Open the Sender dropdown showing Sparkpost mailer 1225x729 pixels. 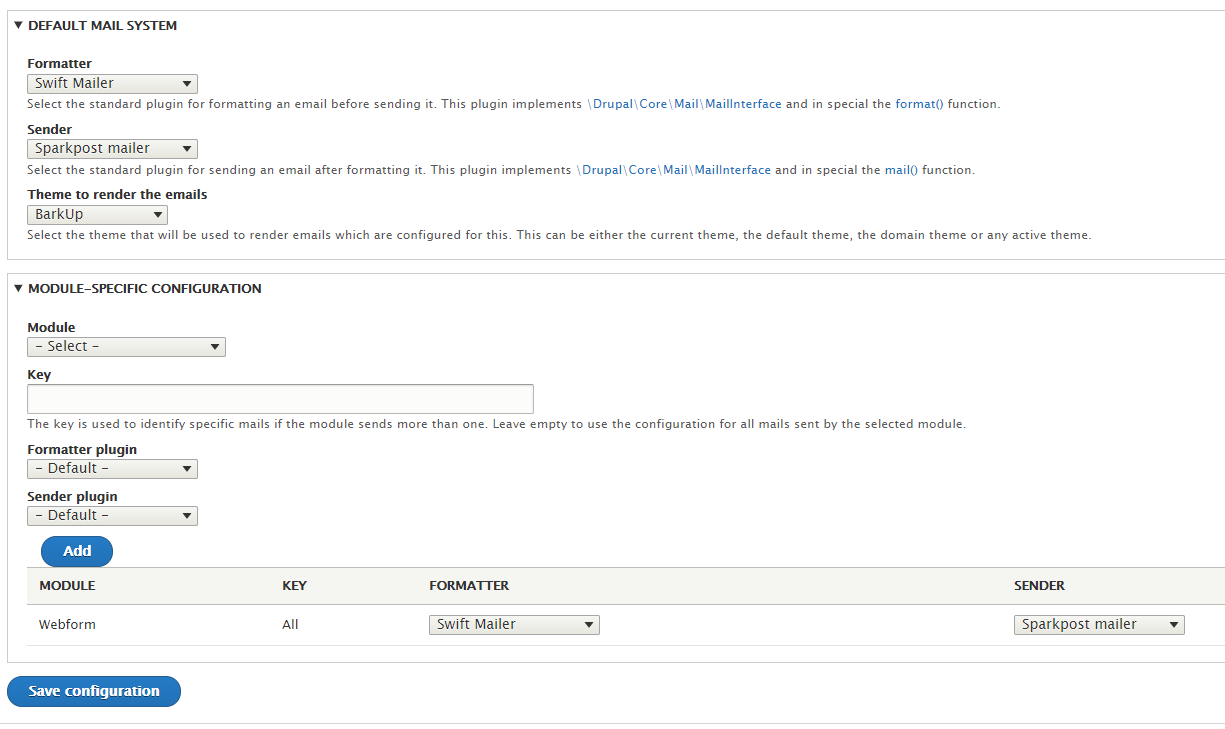112,148
